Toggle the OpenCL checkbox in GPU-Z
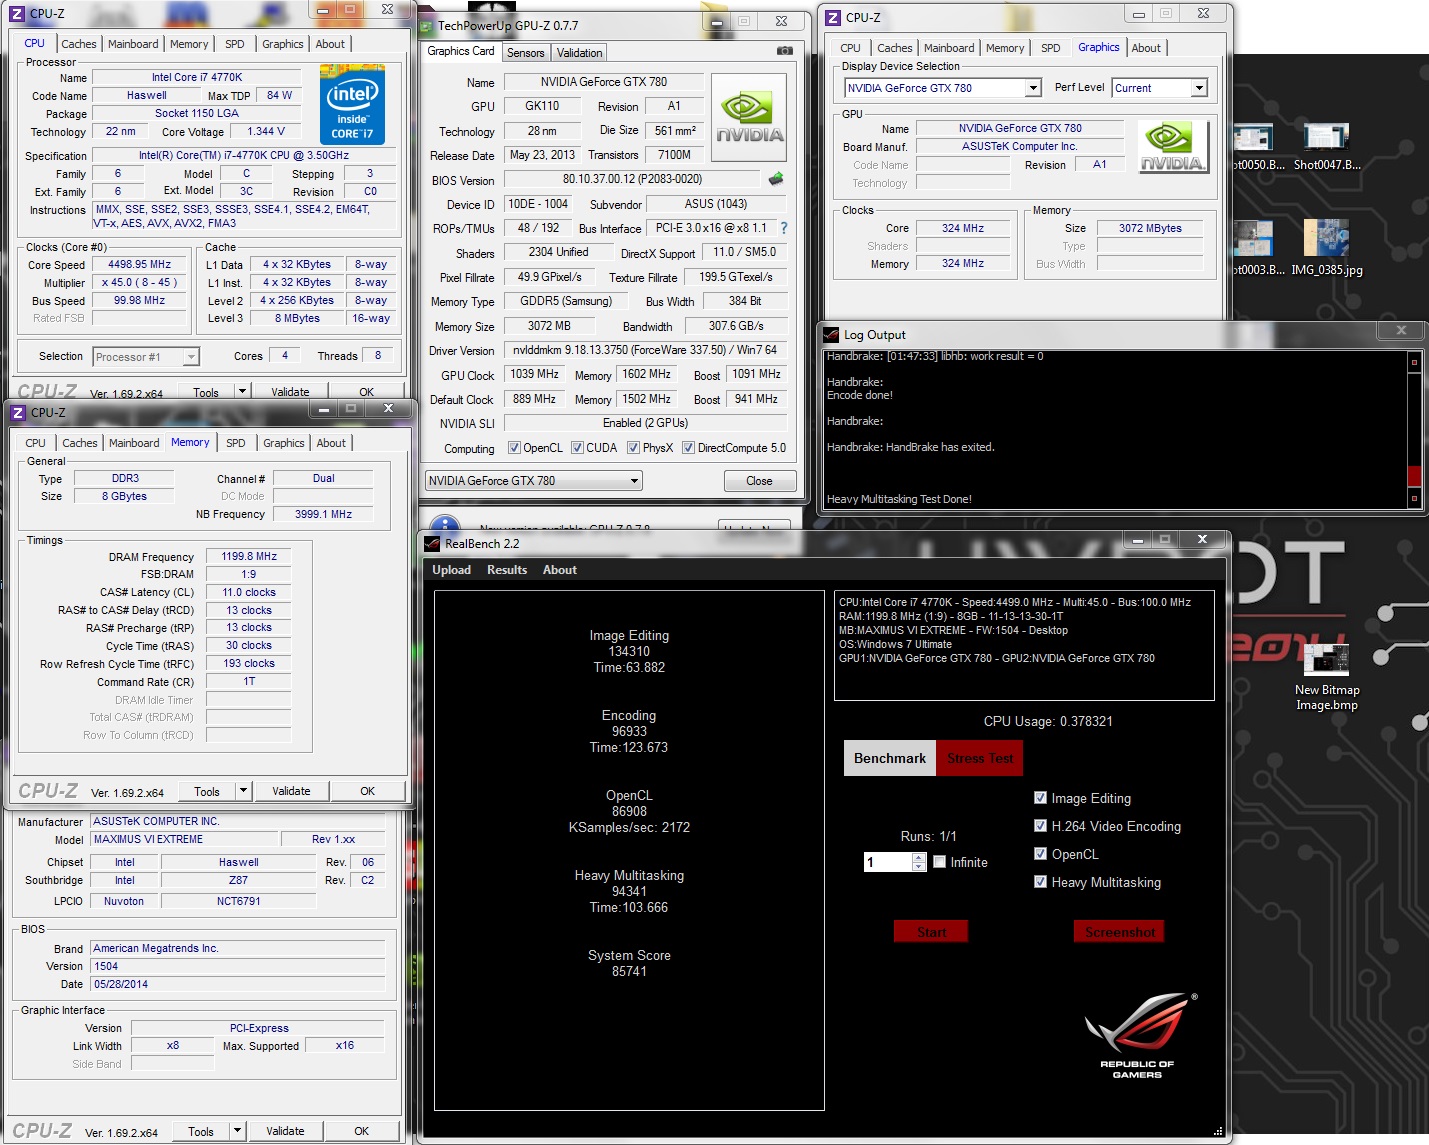Image resolution: width=1429 pixels, height=1145 pixels. click(514, 448)
